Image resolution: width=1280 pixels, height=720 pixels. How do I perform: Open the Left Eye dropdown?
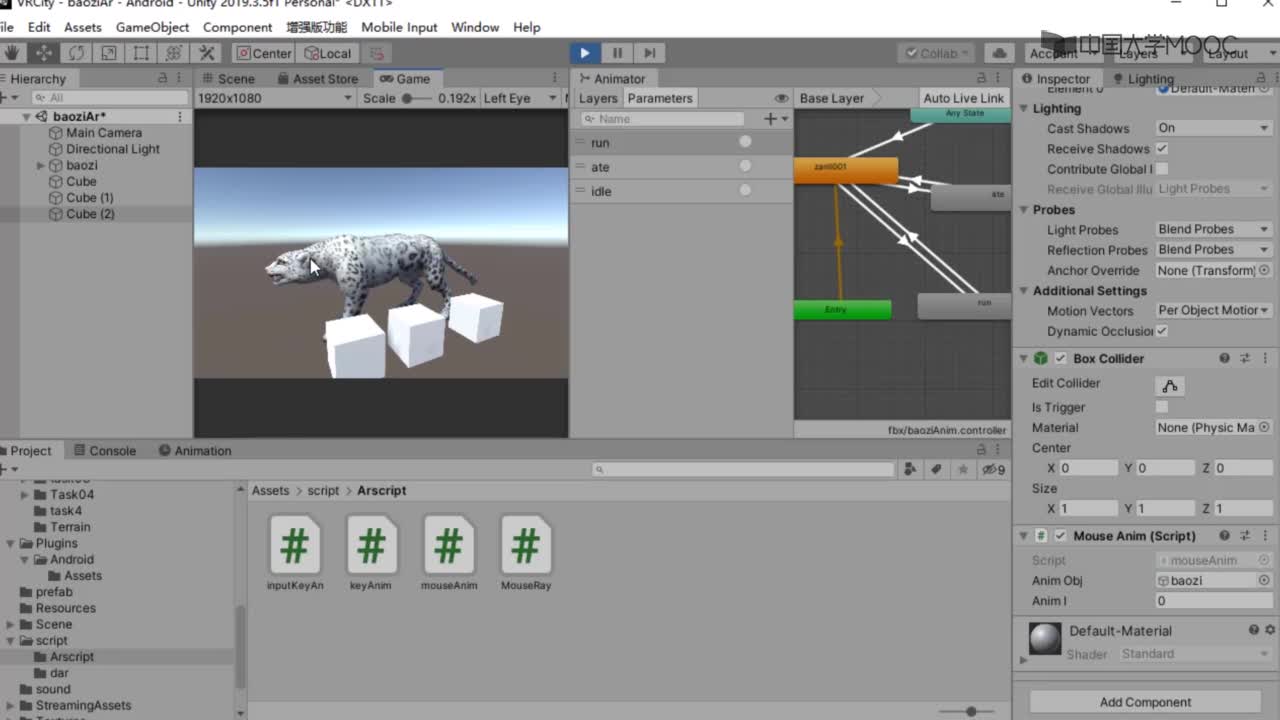(519, 98)
